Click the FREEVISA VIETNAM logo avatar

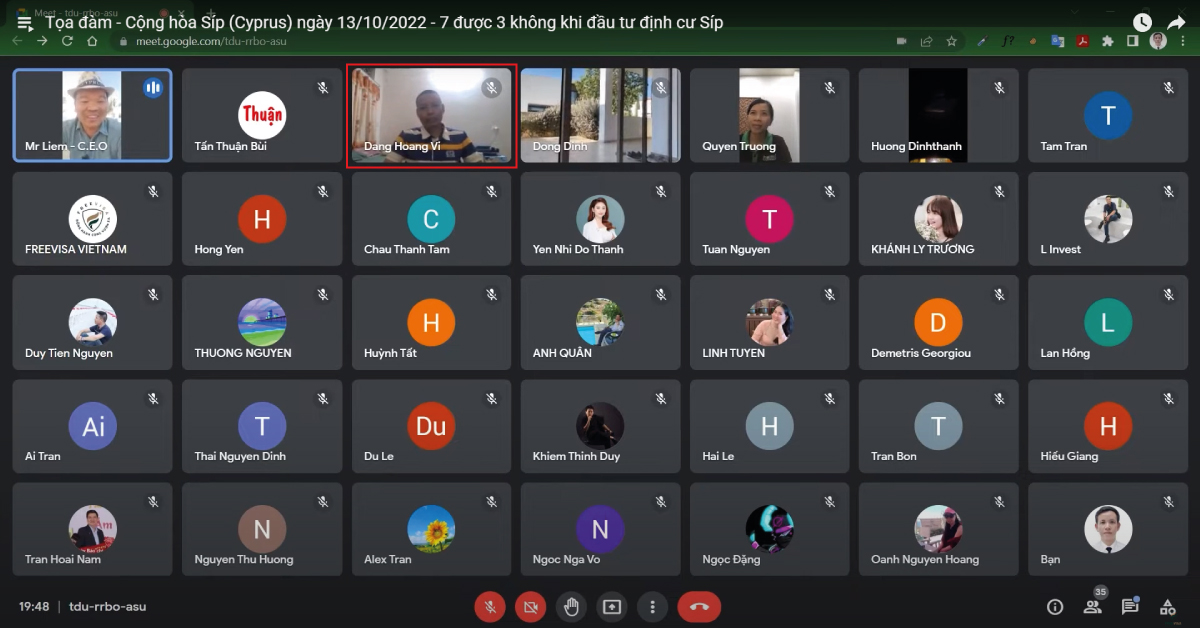pyautogui.click(x=93, y=219)
